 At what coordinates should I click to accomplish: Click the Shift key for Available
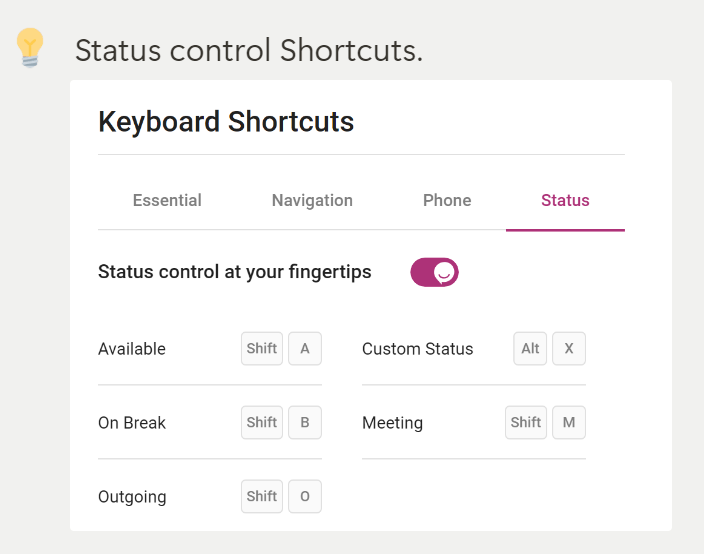tap(262, 349)
